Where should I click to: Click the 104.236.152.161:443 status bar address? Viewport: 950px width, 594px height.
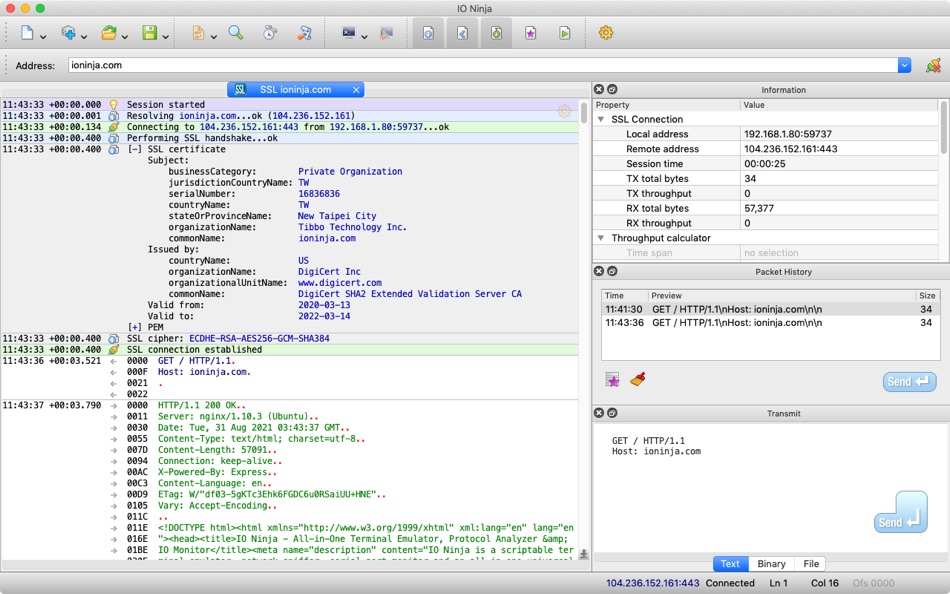[653, 583]
